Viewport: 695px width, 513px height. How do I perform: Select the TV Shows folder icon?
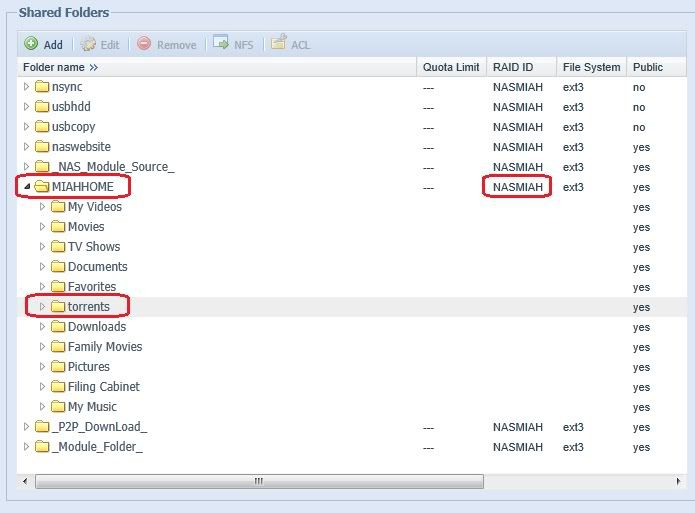pyautogui.click(x=58, y=246)
